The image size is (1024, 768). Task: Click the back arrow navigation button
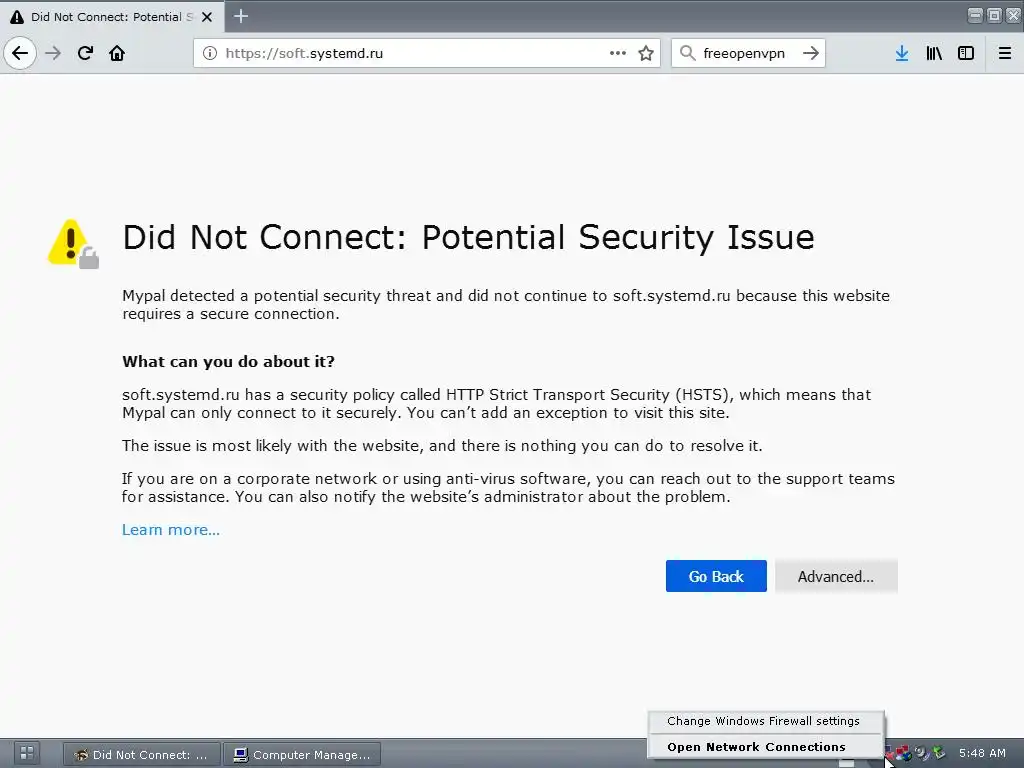20,54
